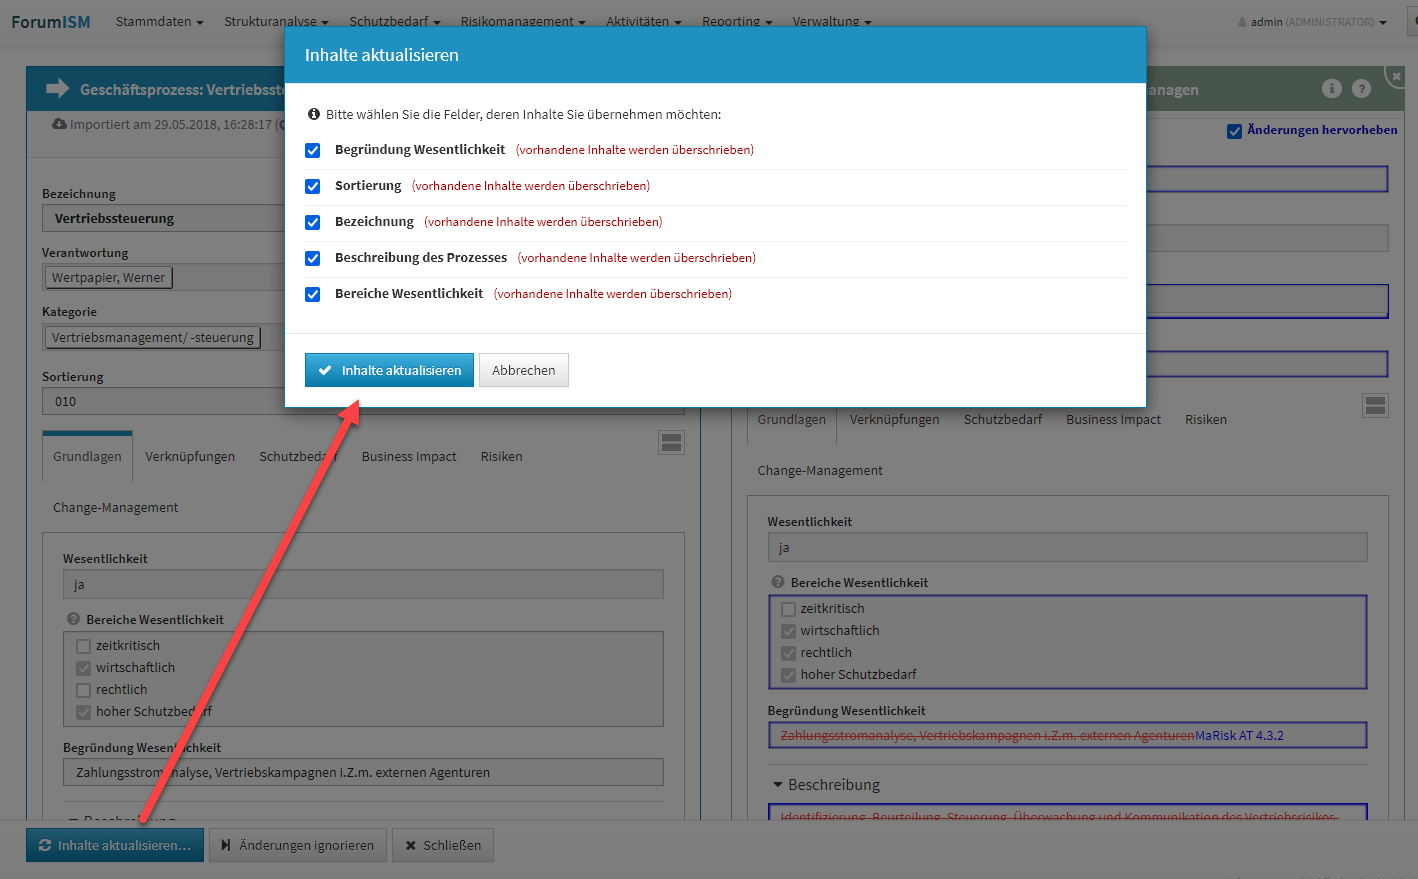Toggle Beschreibung des Prozesses checkbox

pyautogui.click(x=313, y=258)
